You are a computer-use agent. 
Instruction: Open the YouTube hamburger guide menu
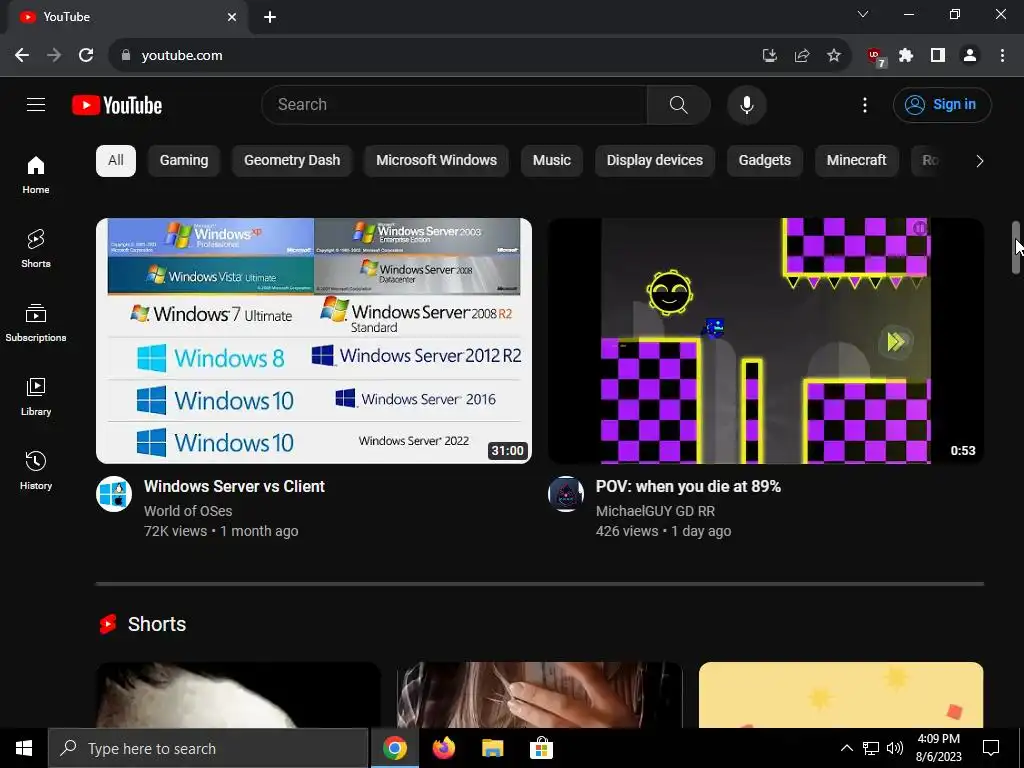[x=36, y=104]
